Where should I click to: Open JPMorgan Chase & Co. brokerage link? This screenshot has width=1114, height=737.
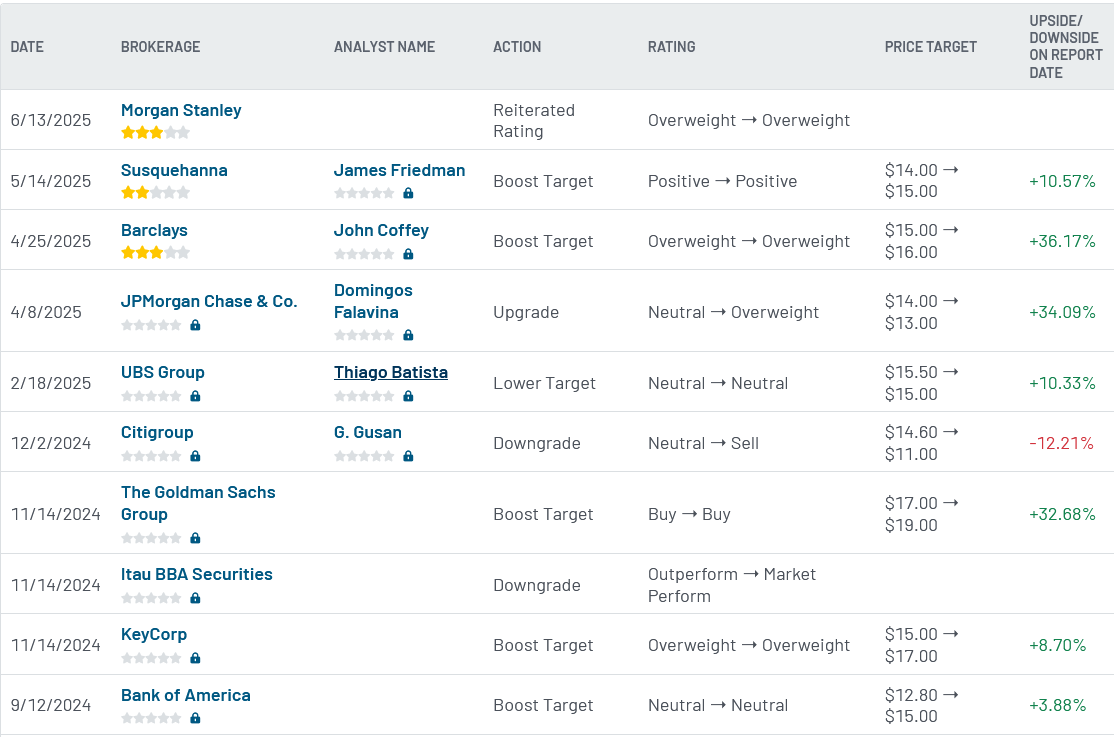[209, 301]
